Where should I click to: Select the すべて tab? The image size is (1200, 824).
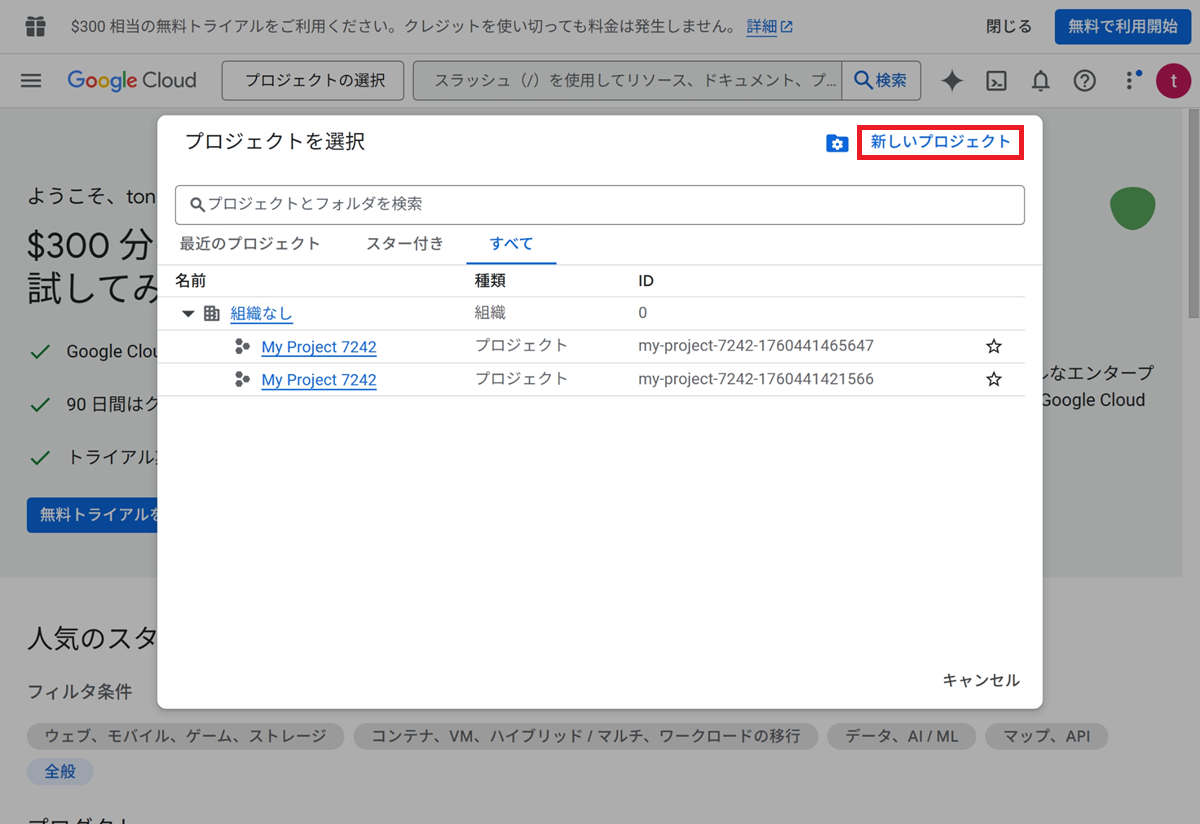[x=511, y=244]
